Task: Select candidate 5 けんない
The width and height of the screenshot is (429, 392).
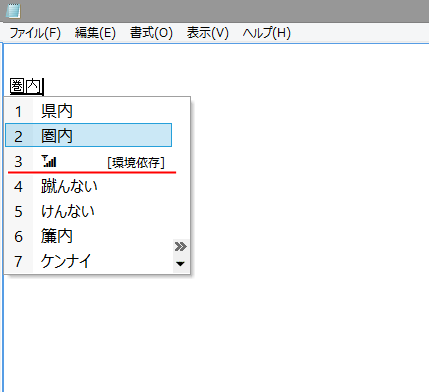Action: click(x=88, y=211)
